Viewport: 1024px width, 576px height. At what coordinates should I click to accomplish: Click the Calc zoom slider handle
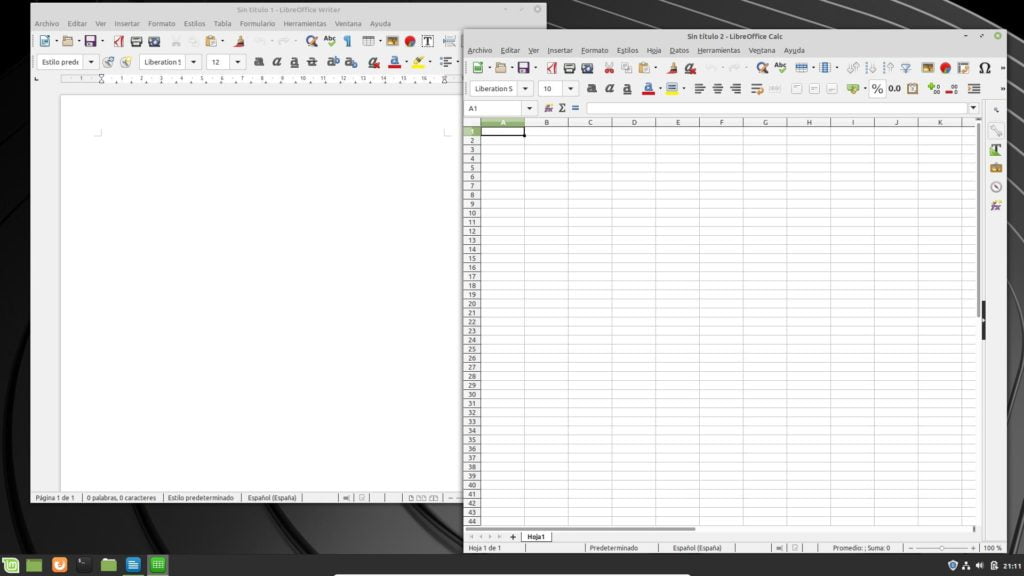pos(941,548)
